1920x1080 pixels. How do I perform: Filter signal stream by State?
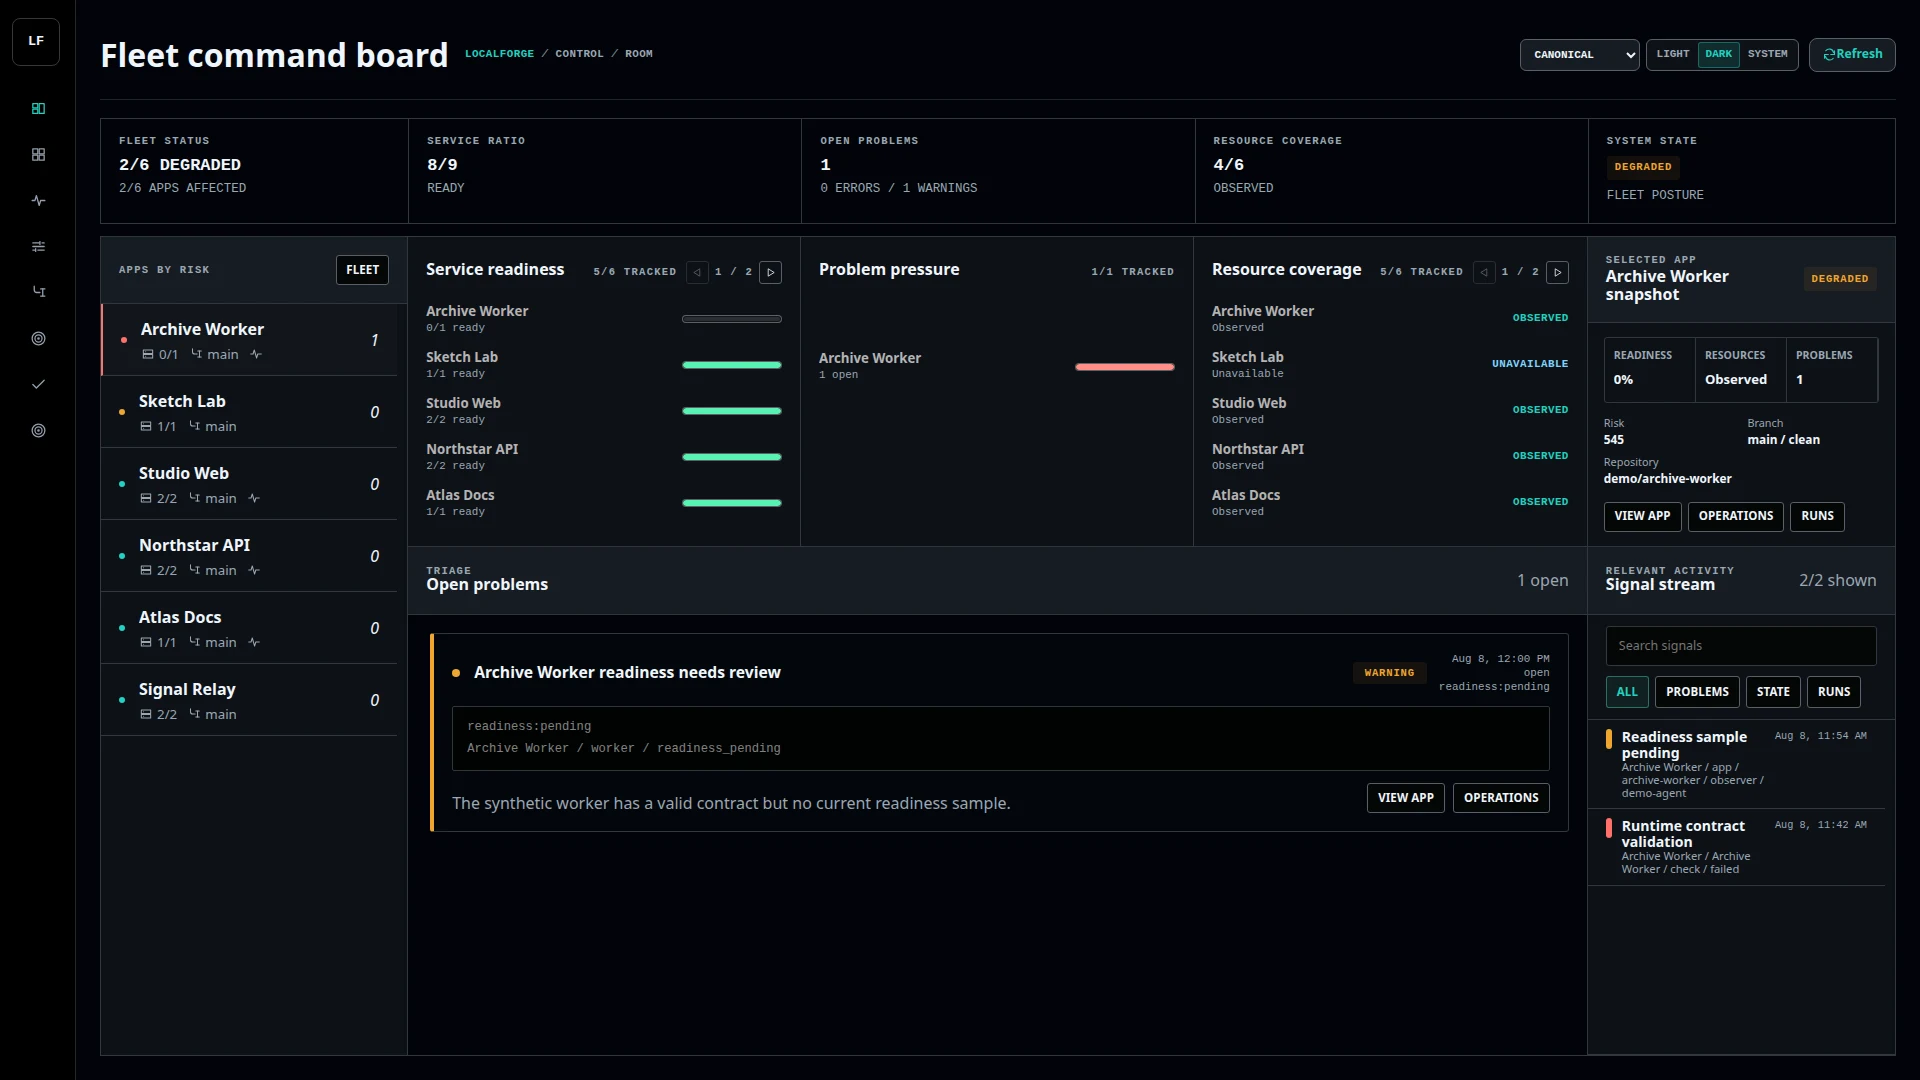pyautogui.click(x=1773, y=692)
